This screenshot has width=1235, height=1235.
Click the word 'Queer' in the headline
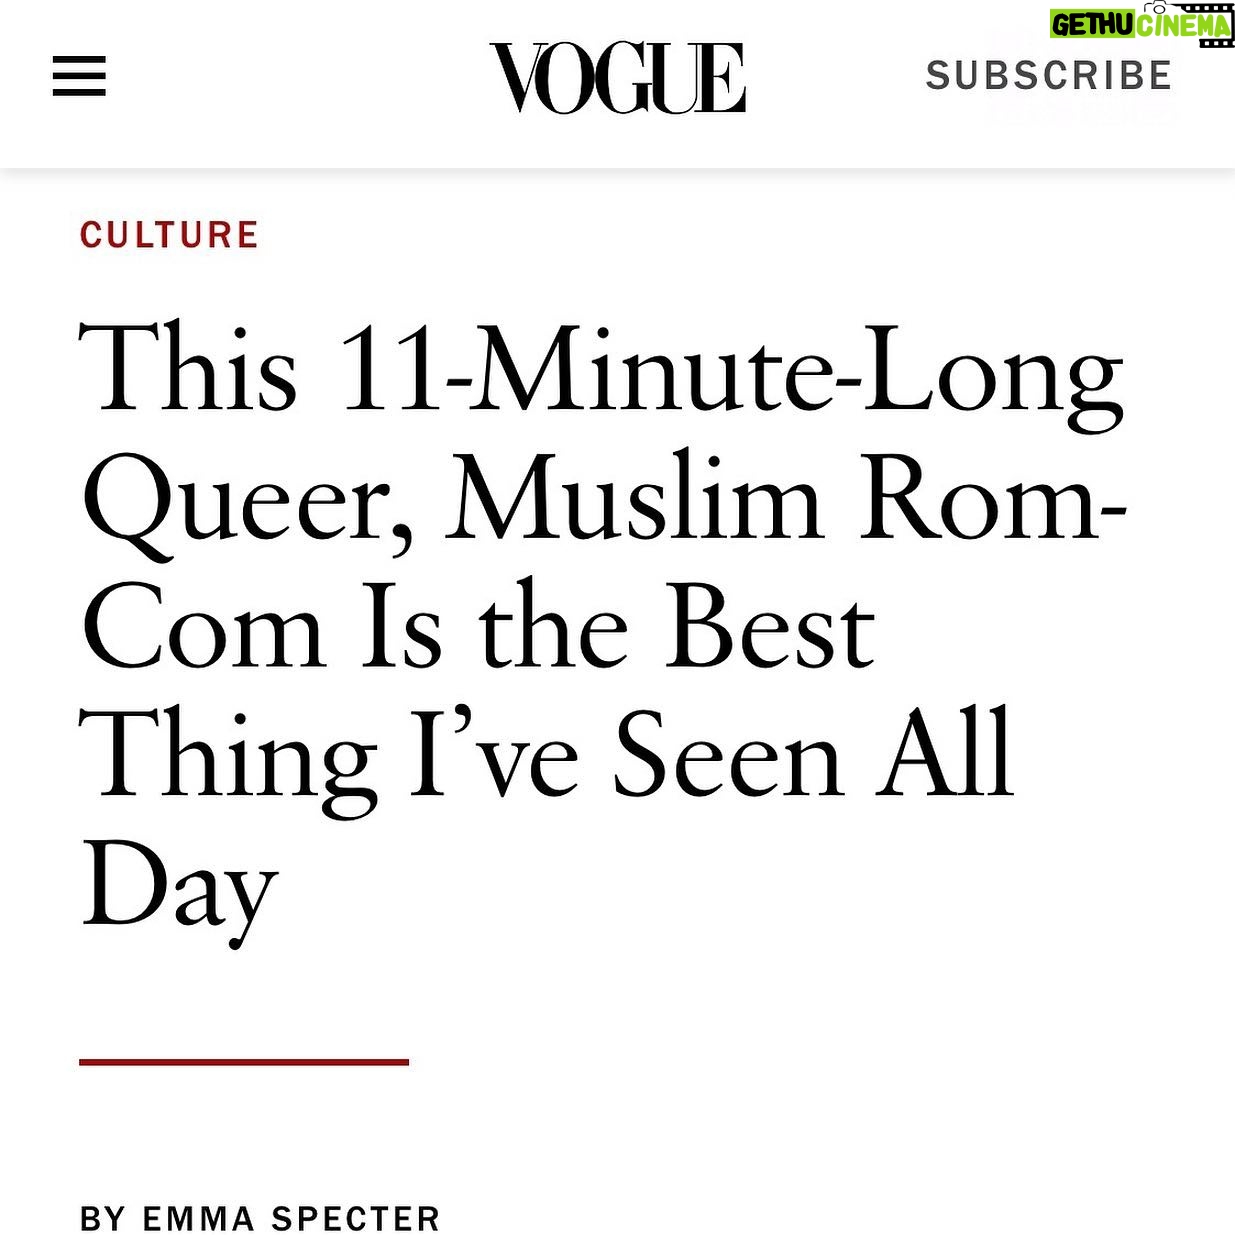[246, 504]
